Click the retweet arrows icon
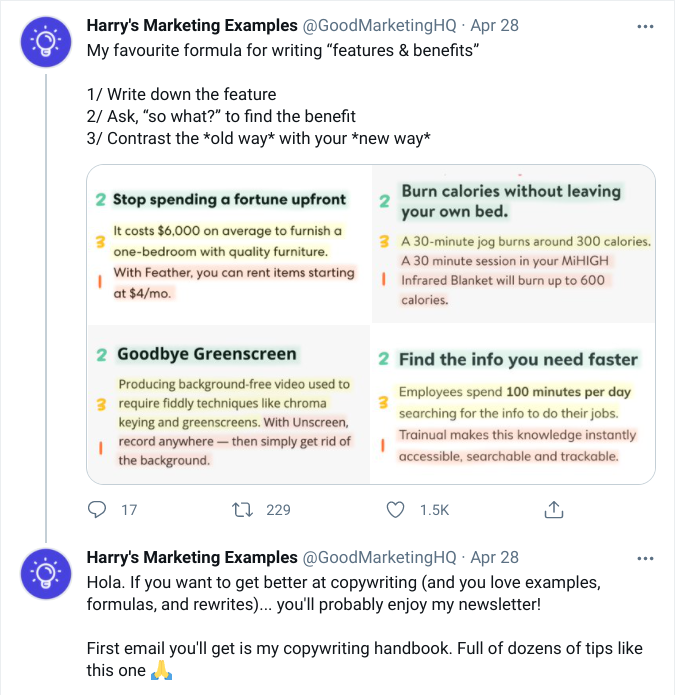This screenshot has height=695, width=675. (x=242, y=510)
